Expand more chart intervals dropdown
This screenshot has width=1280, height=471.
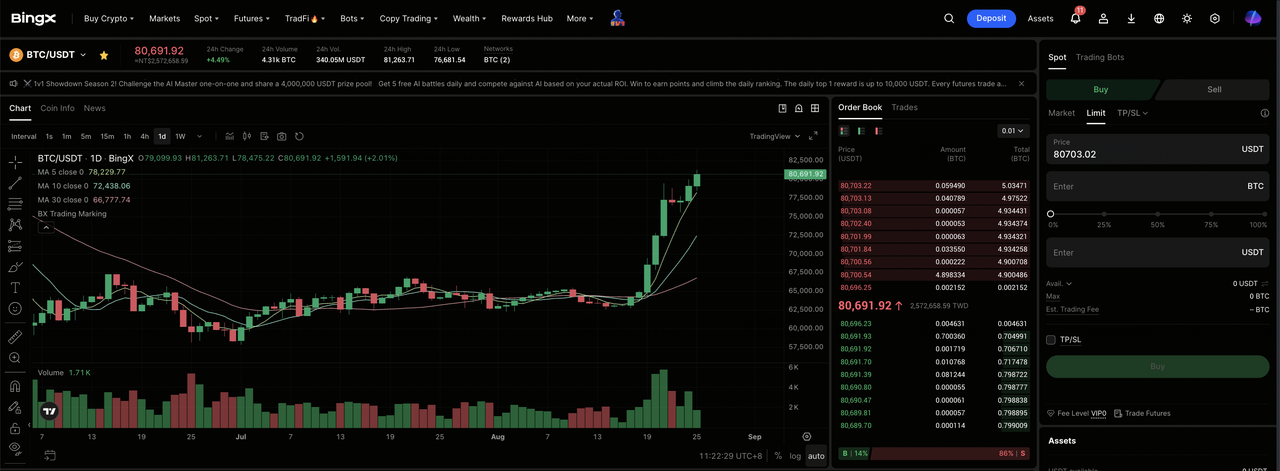[200, 136]
